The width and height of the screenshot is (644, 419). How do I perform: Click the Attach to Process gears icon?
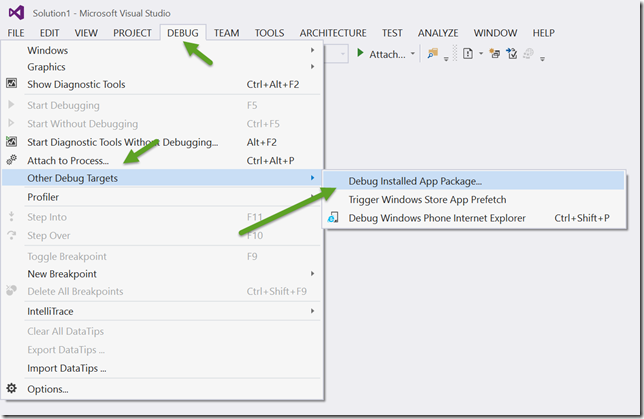coord(12,160)
